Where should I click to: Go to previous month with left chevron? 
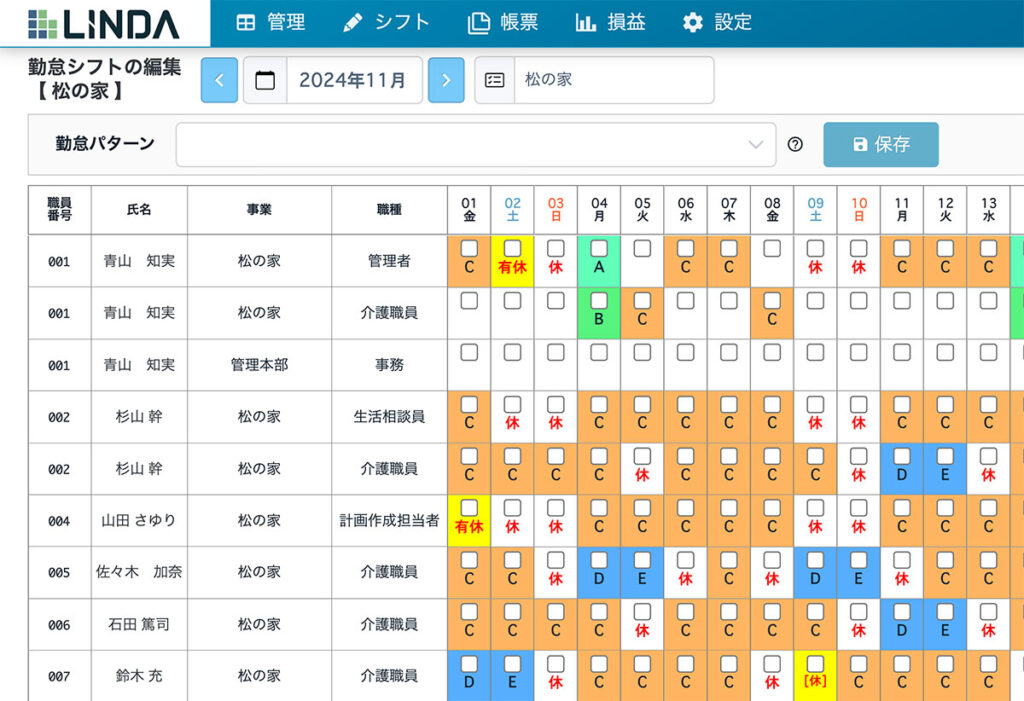coord(220,81)
